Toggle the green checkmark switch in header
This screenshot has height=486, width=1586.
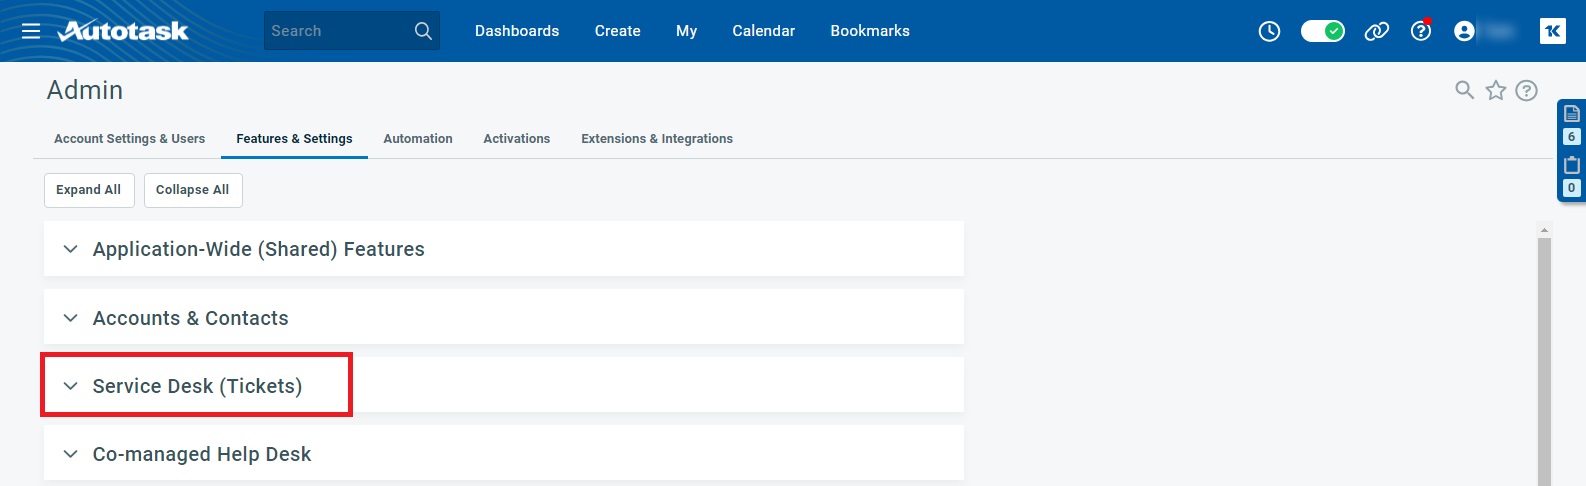pyautogui.click(x=1322, y=31)
